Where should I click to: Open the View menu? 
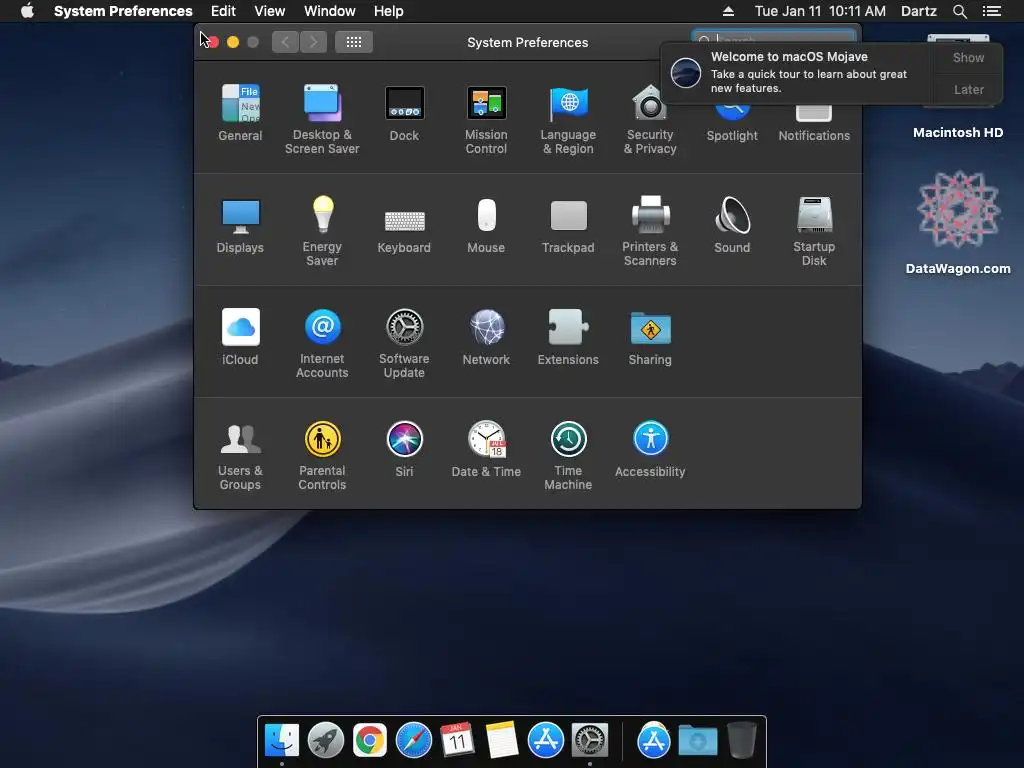(270, 11)
